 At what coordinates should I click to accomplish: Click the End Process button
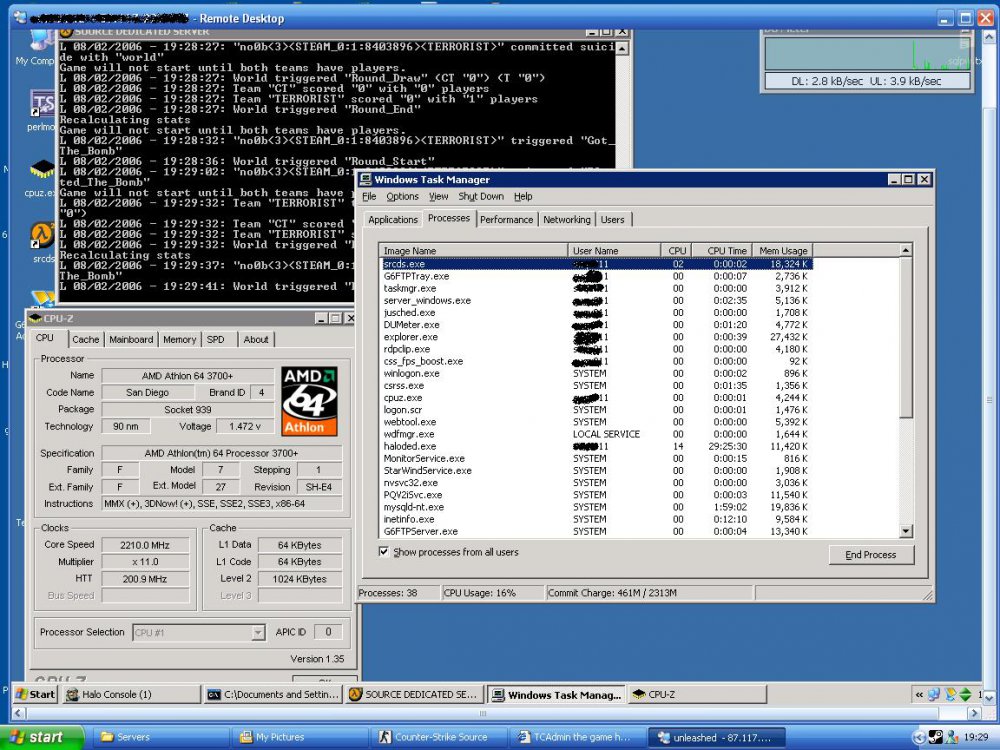871,554
